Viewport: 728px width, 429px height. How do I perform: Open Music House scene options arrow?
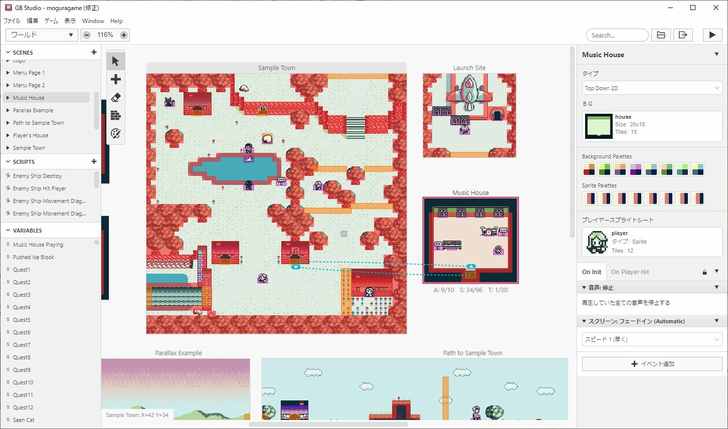pos(717,54)
